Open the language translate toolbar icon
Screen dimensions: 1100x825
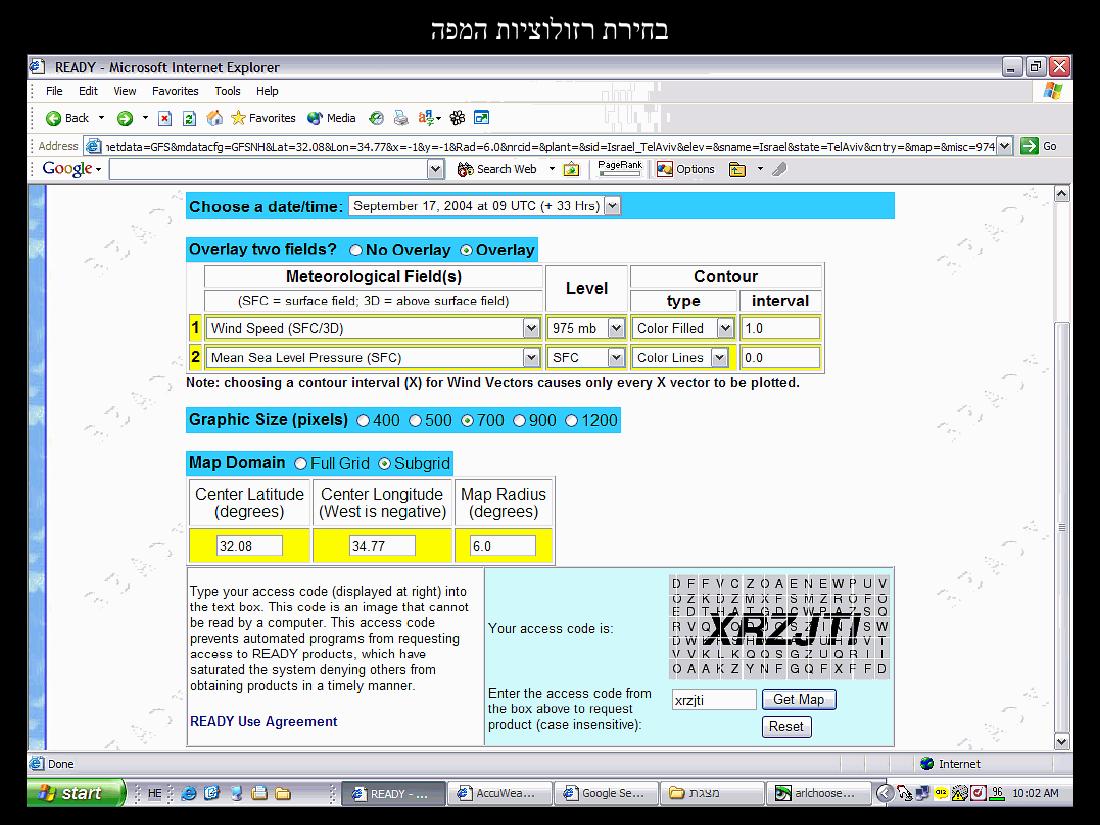pos(426,118)
